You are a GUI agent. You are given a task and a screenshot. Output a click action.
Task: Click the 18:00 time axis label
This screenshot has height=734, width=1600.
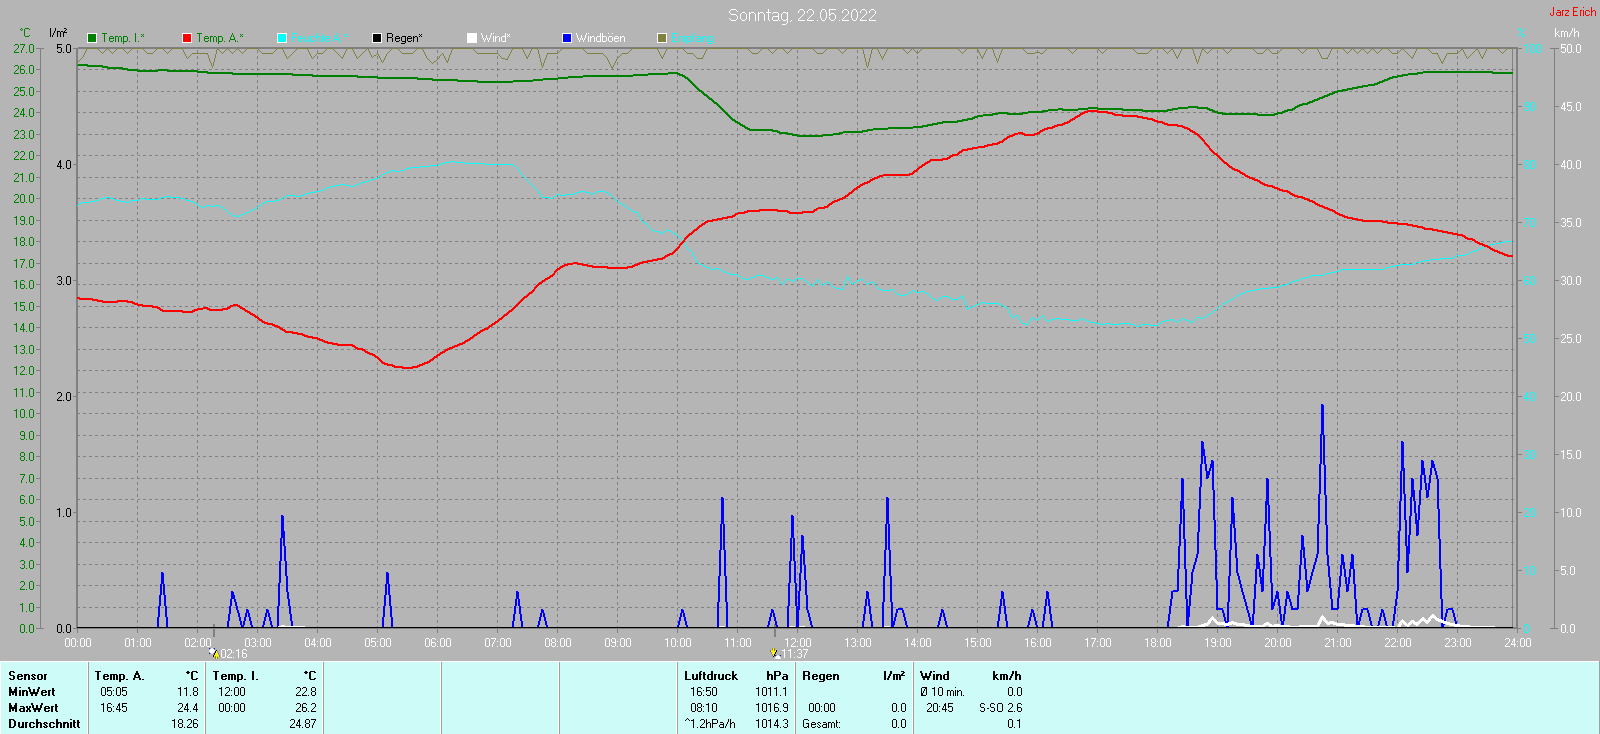tap(1158, 643)
